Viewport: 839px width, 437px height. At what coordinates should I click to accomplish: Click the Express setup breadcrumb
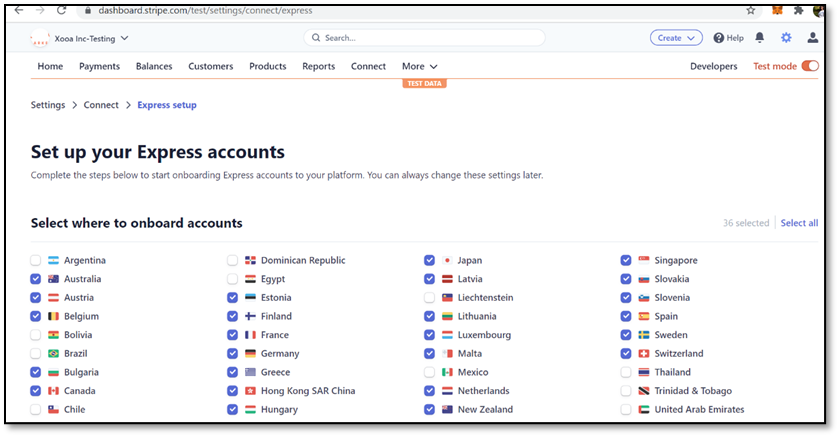tap(167, 105)
